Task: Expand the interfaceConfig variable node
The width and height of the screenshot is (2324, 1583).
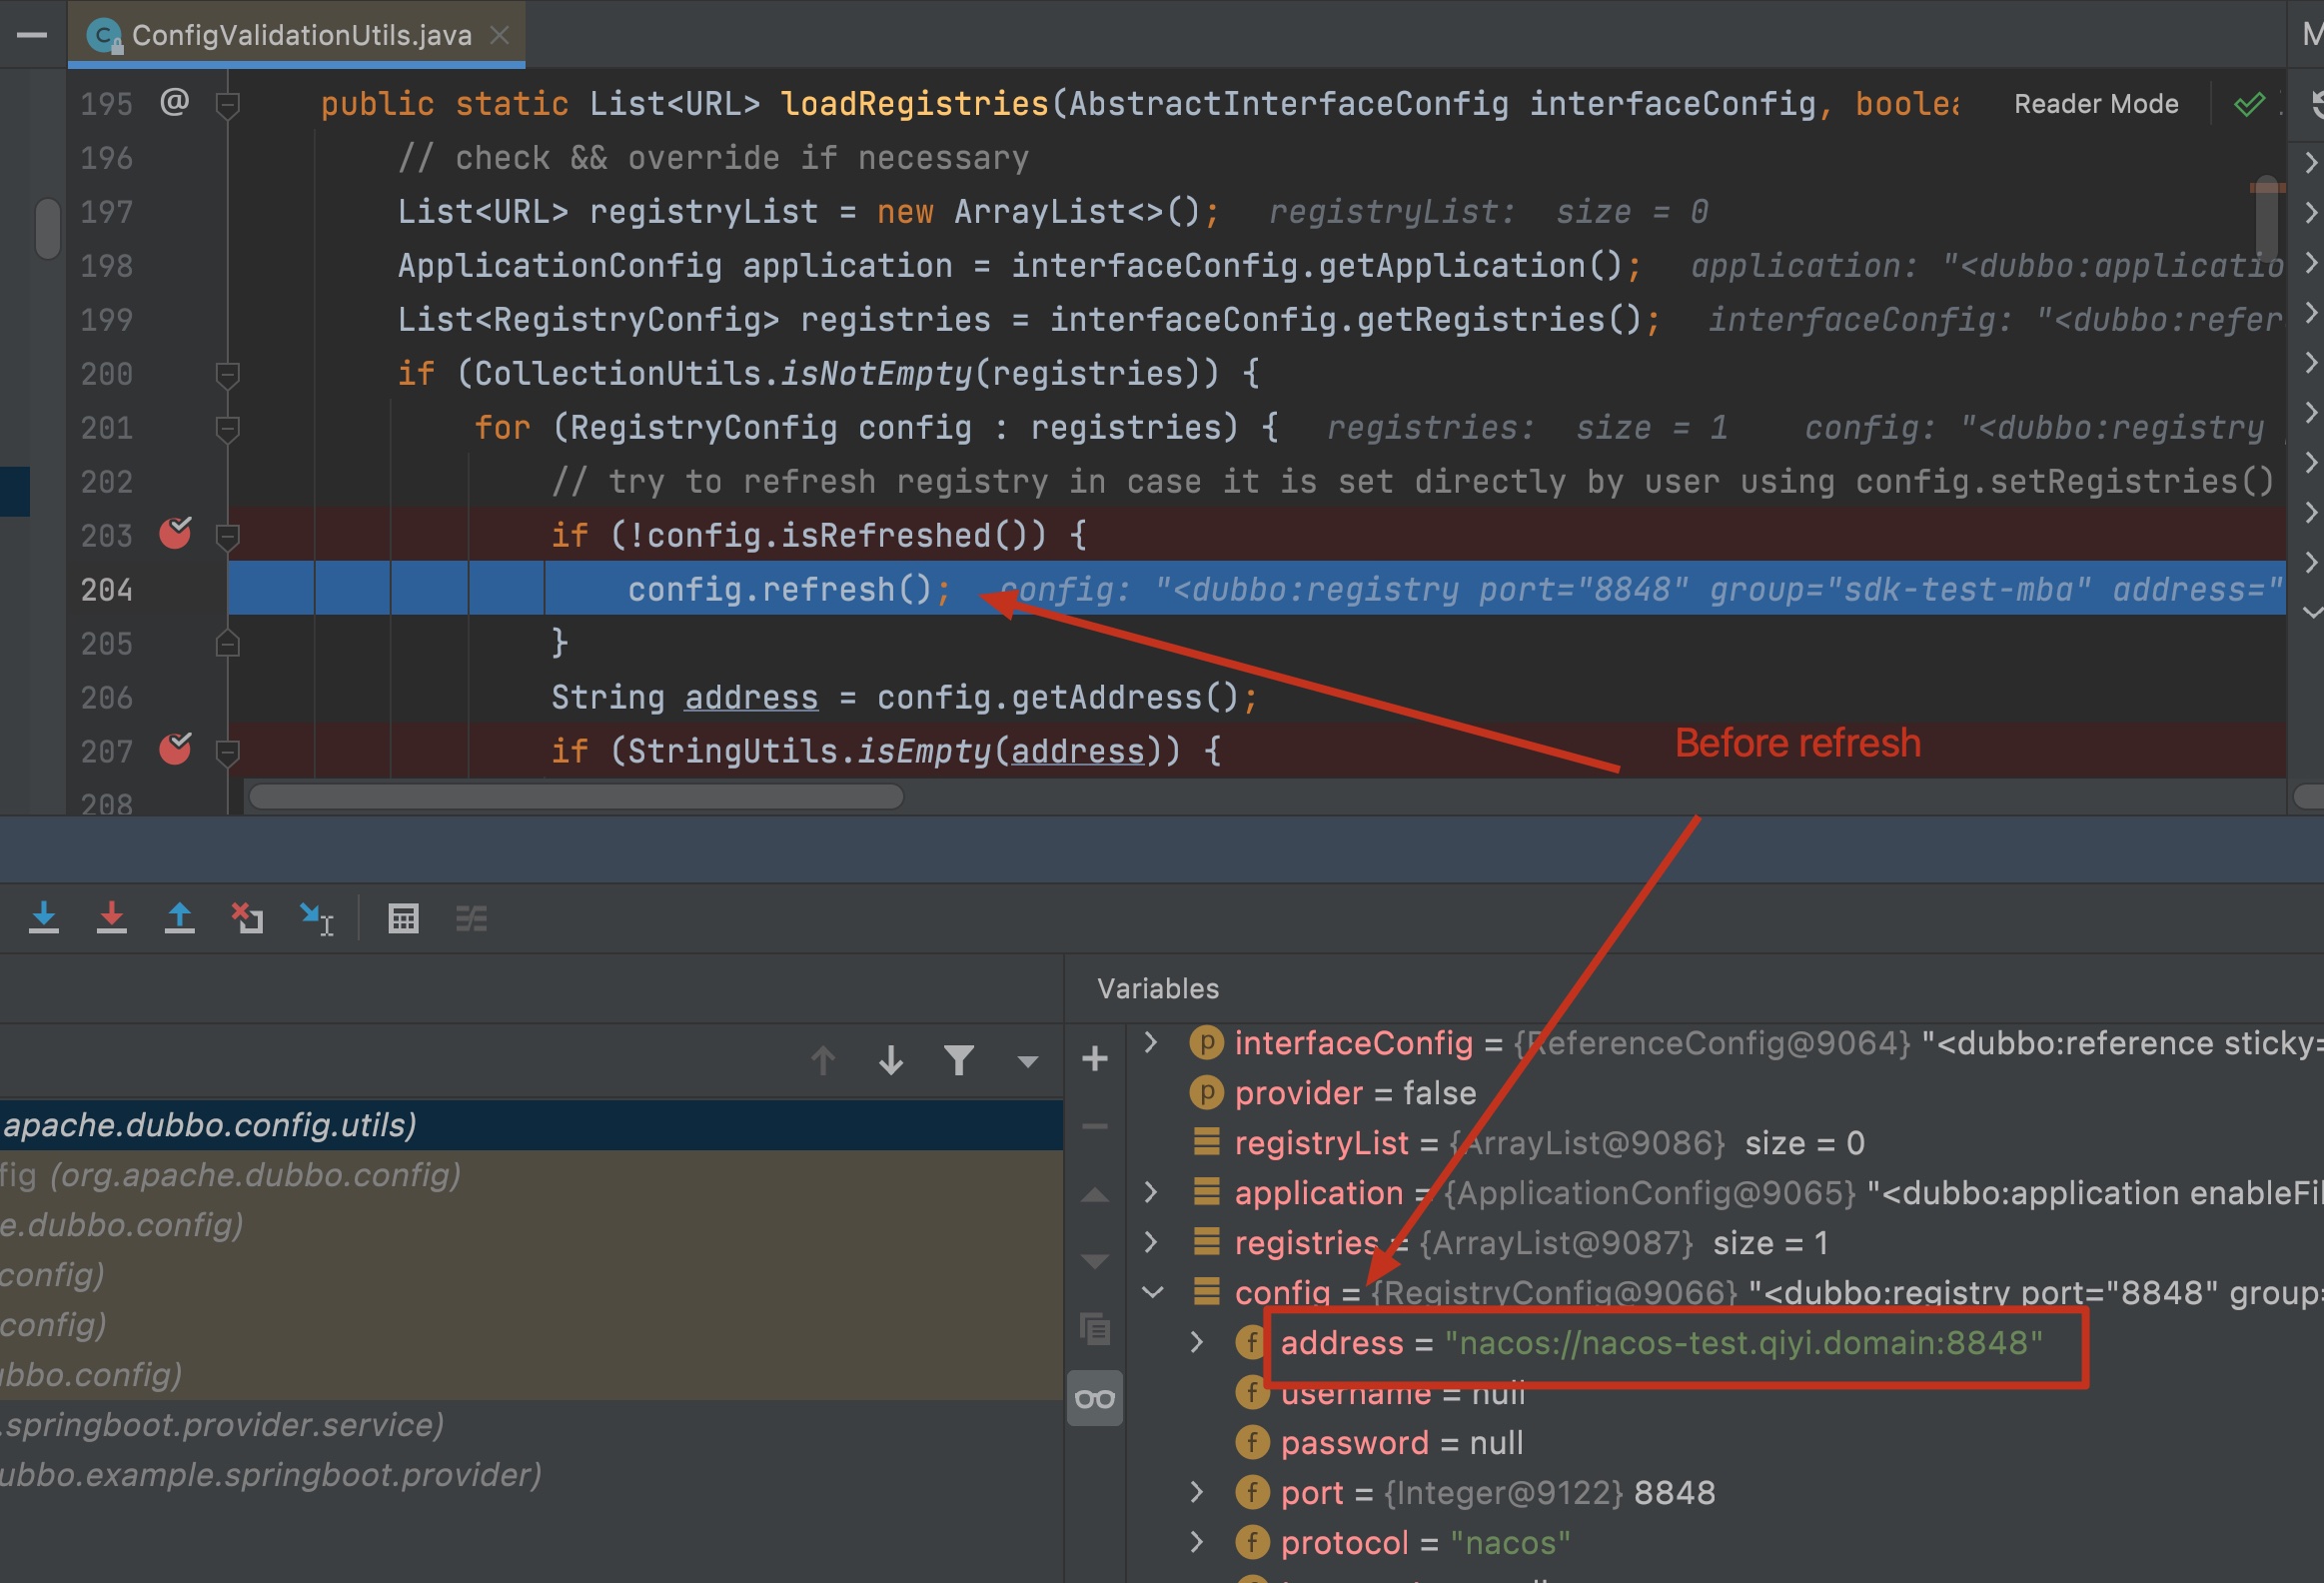Action: [1151, 1043]
